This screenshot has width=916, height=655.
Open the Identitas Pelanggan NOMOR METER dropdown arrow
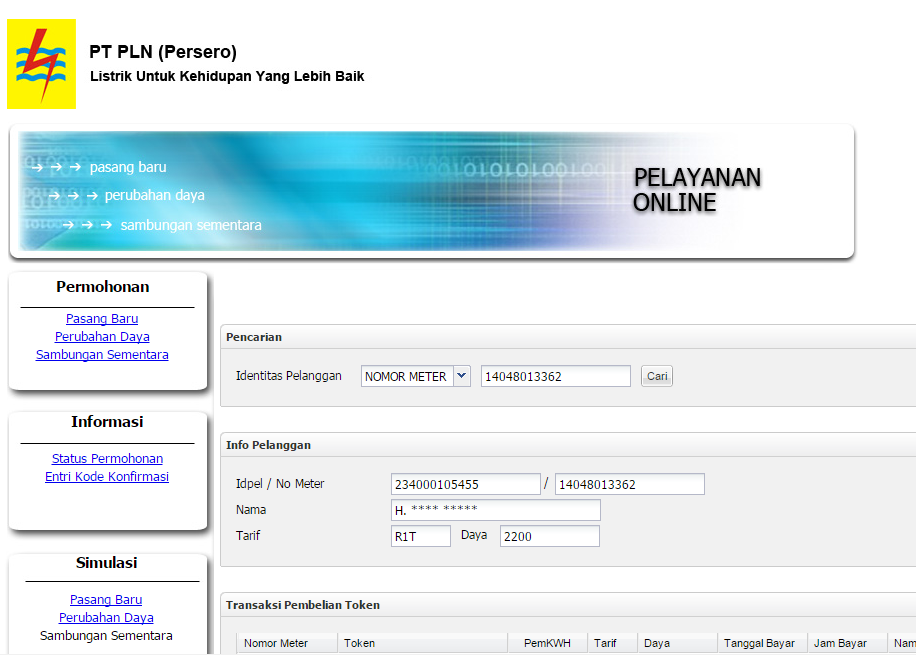462,376
